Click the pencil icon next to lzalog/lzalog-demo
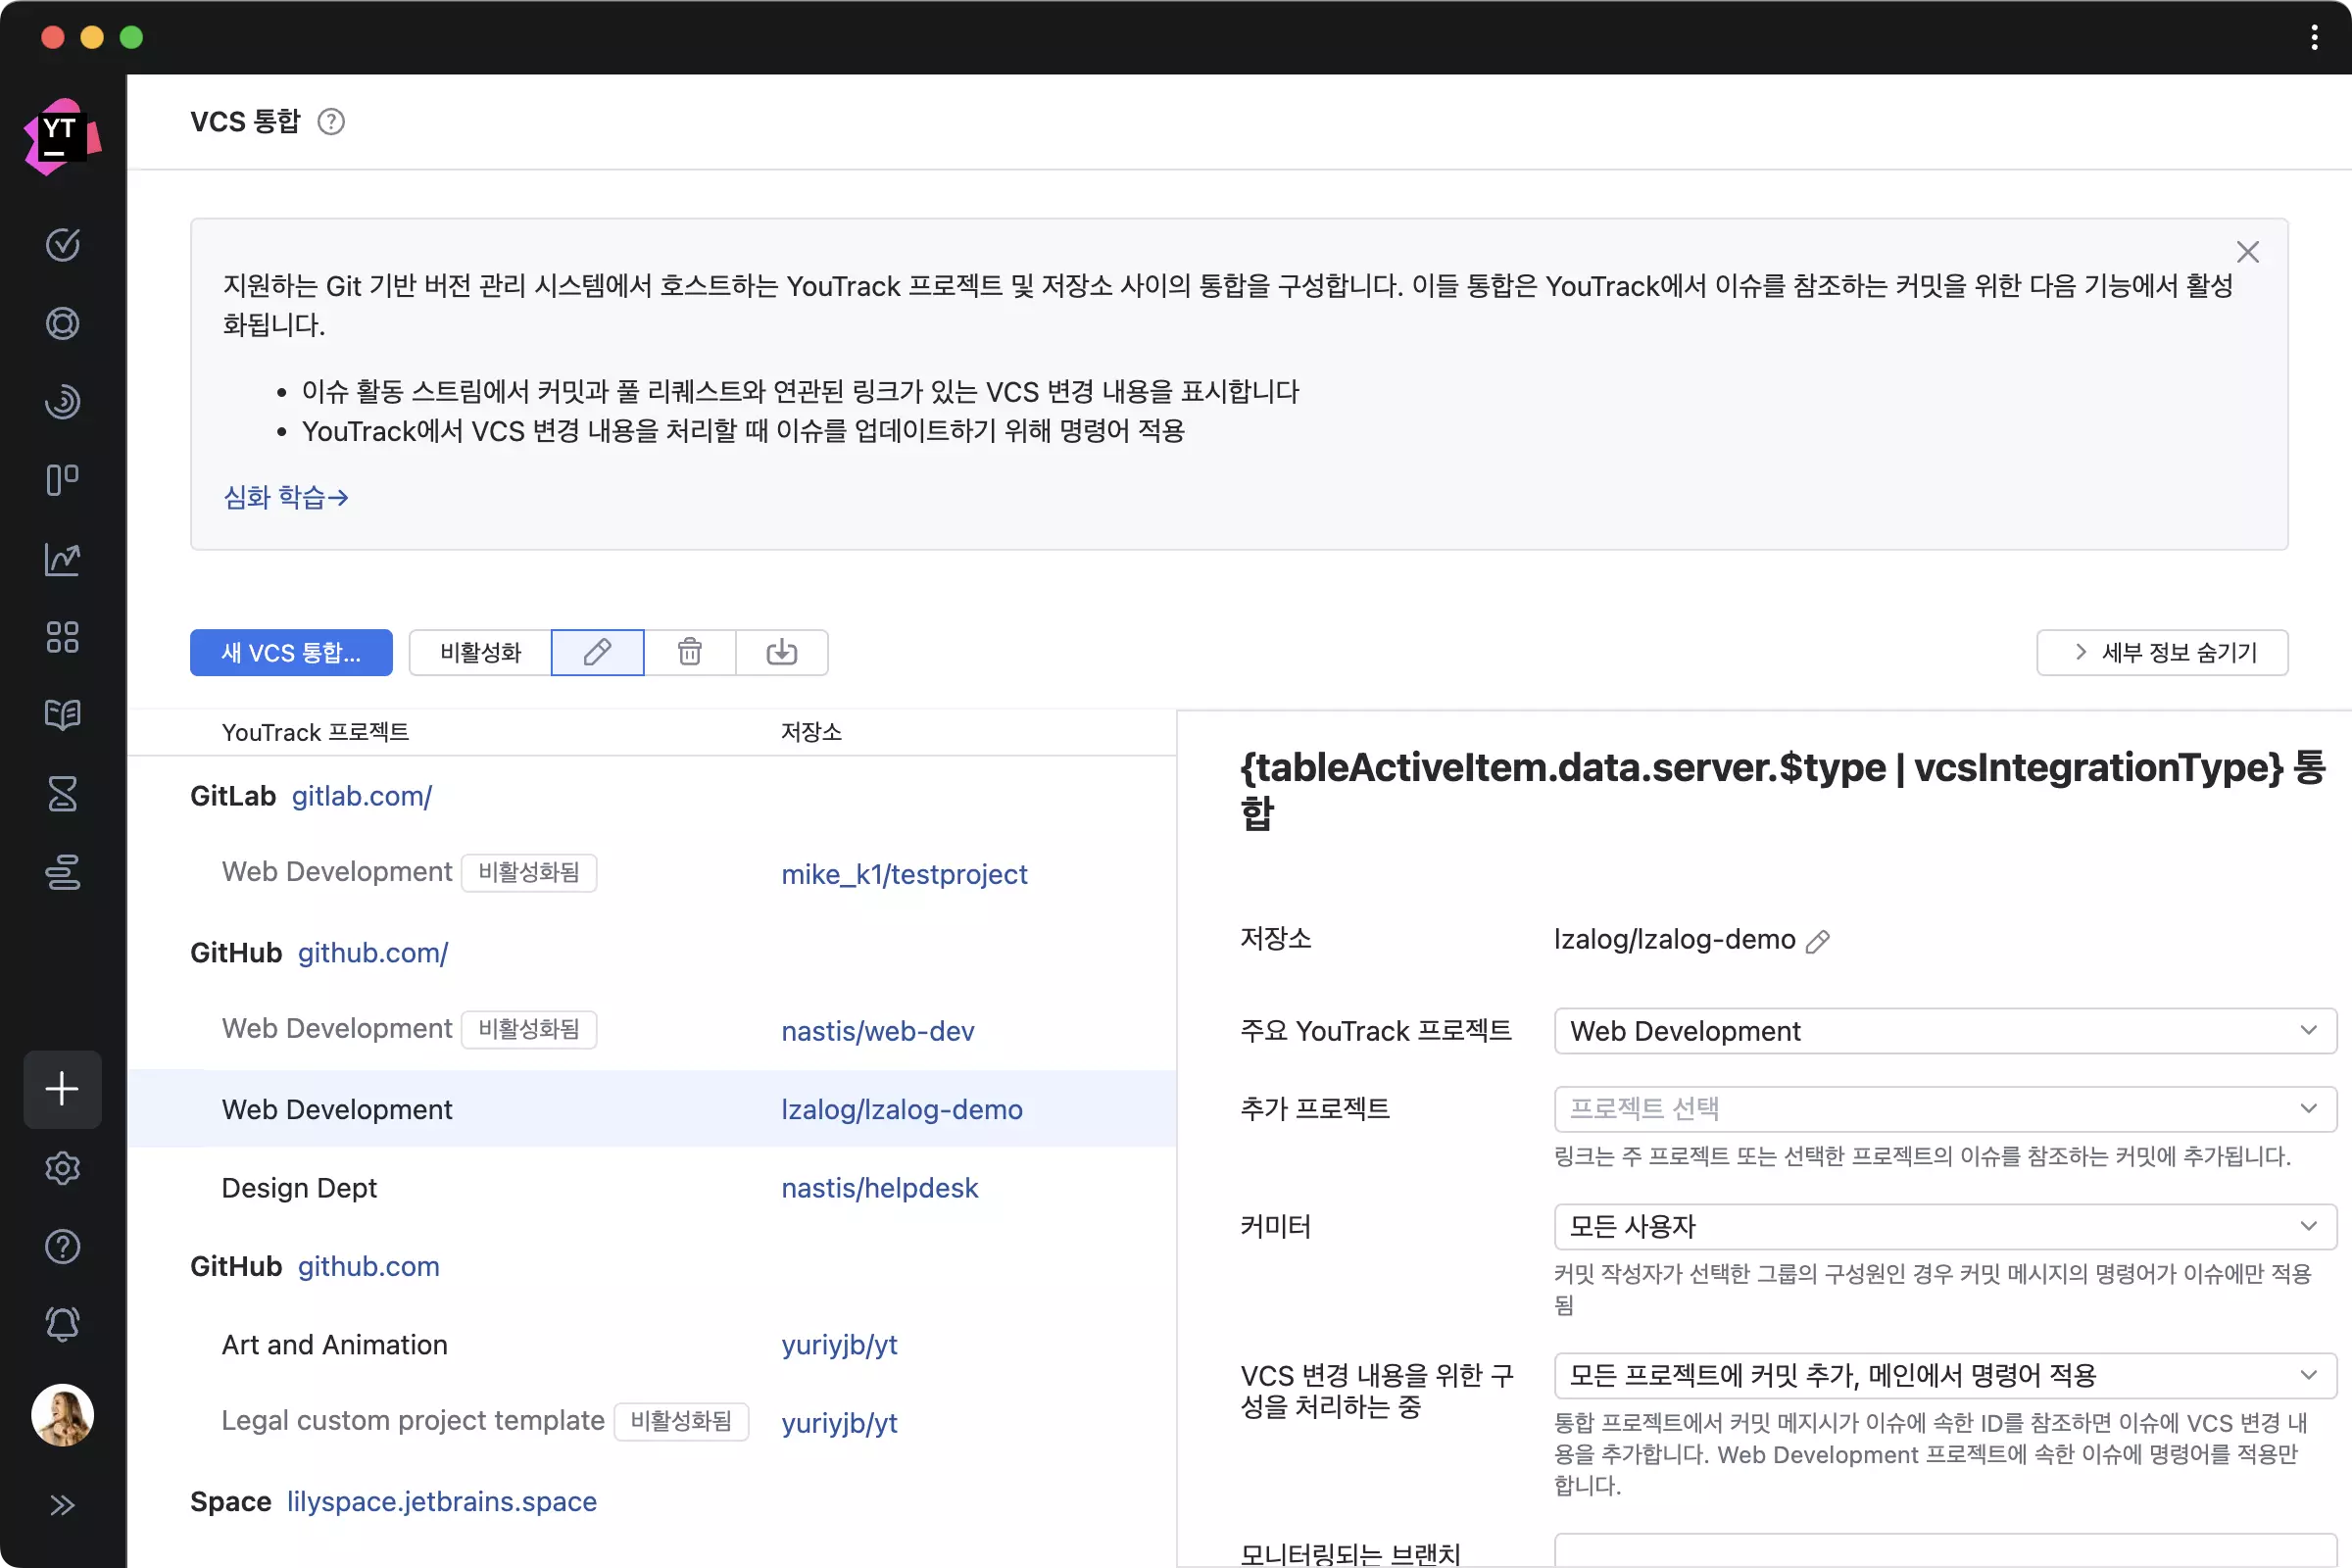The height and width of the screenshot is (1568, 2352). [x=1817, y=941]
